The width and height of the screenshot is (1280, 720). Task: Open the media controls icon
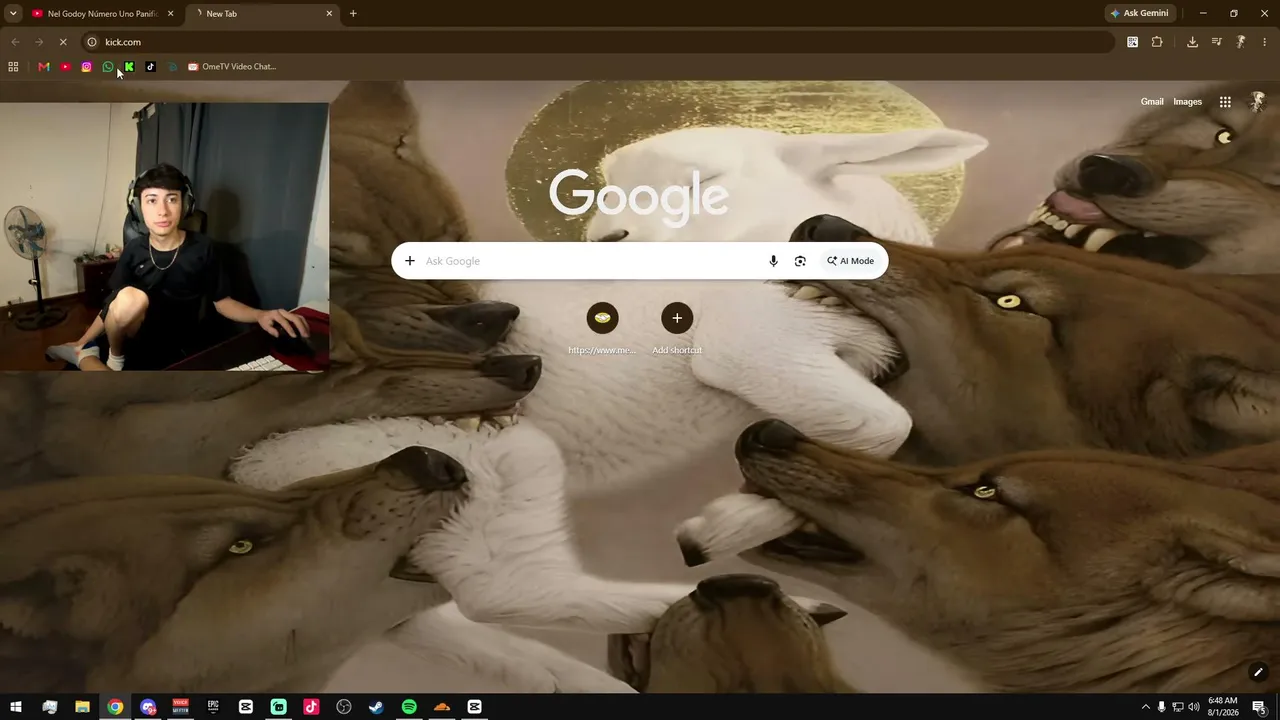[1216, 42]
